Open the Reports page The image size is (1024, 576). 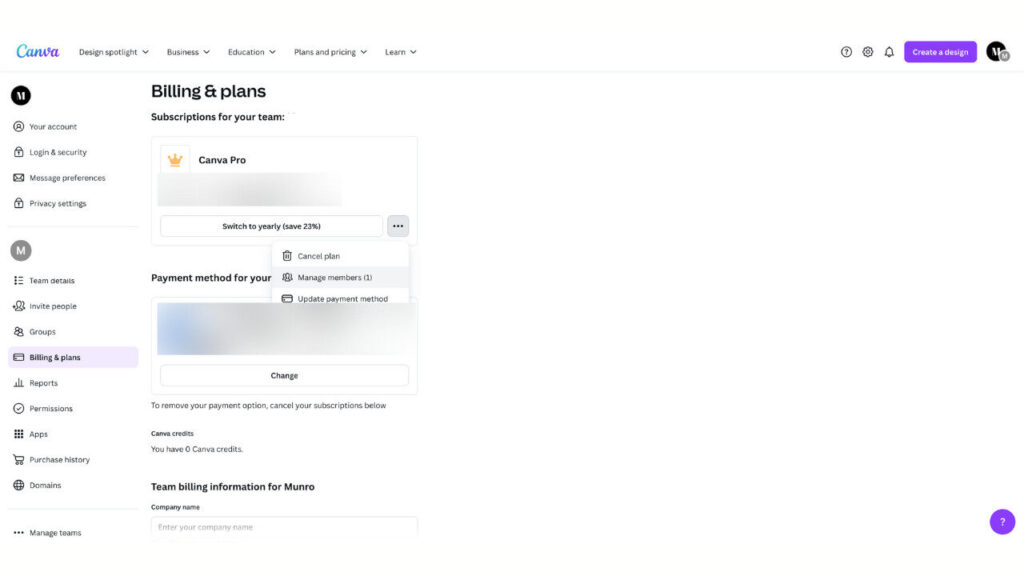click(43, 383)
